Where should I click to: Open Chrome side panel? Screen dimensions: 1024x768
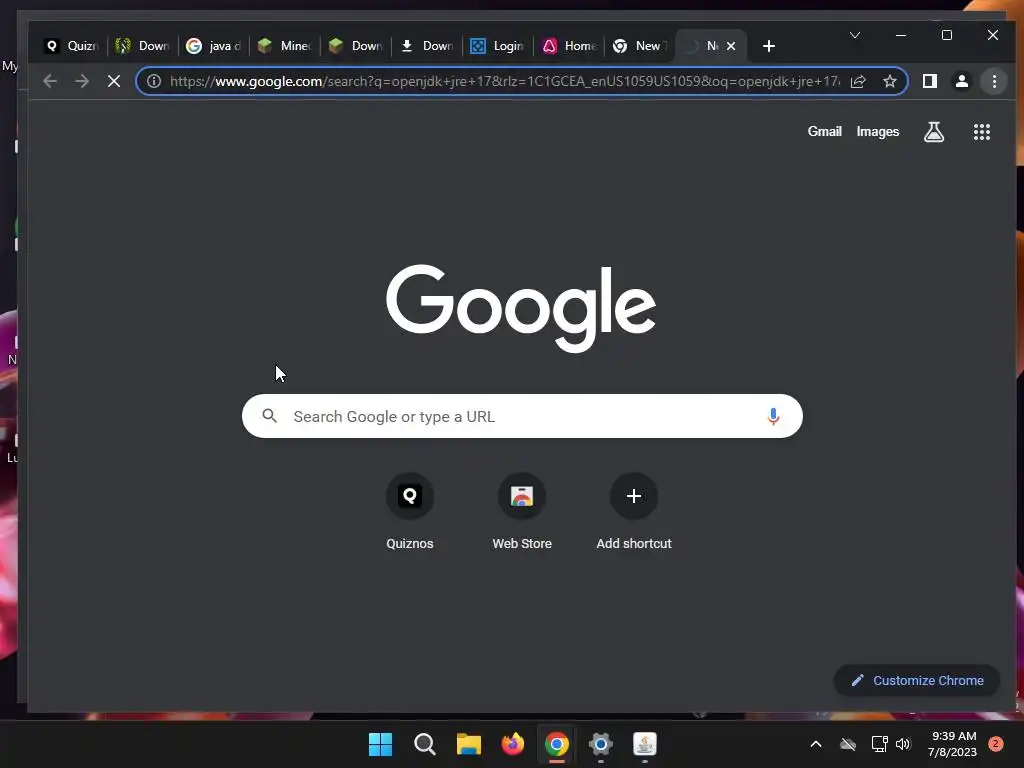930,81
